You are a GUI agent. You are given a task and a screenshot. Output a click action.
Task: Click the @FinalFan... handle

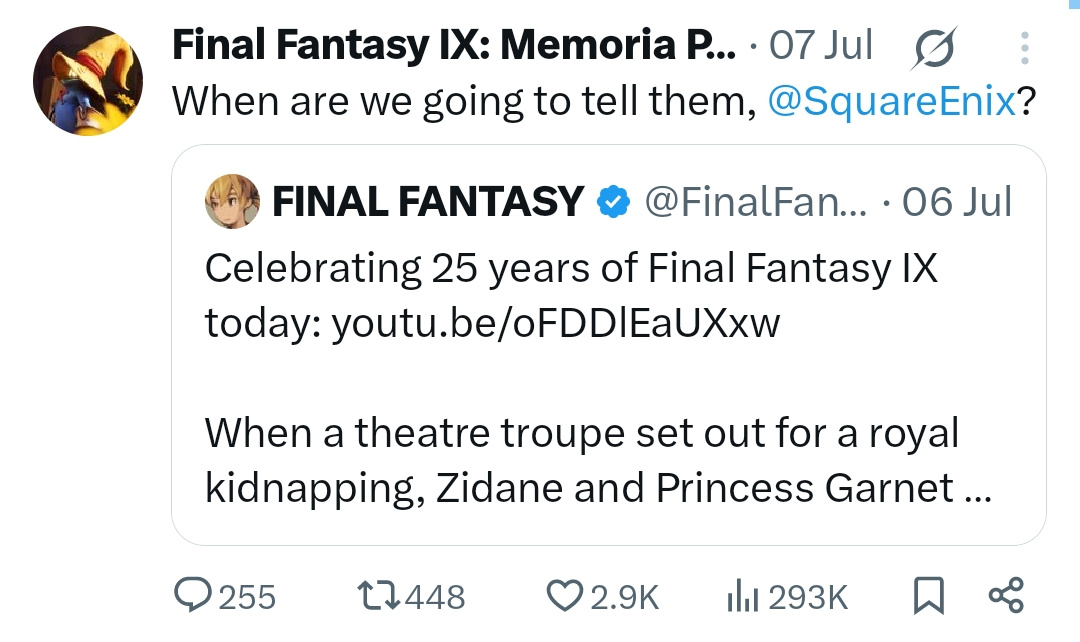pos(756,202)
